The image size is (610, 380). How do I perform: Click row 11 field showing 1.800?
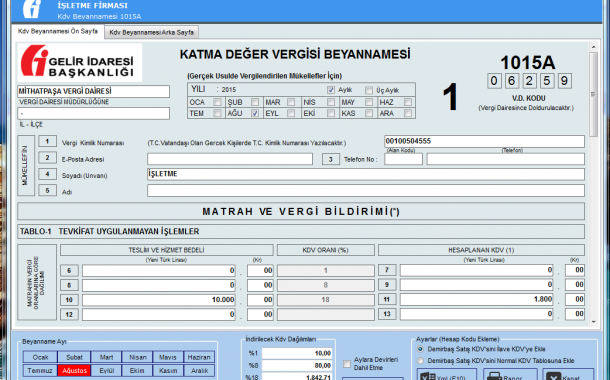click(x=477, y=299)
